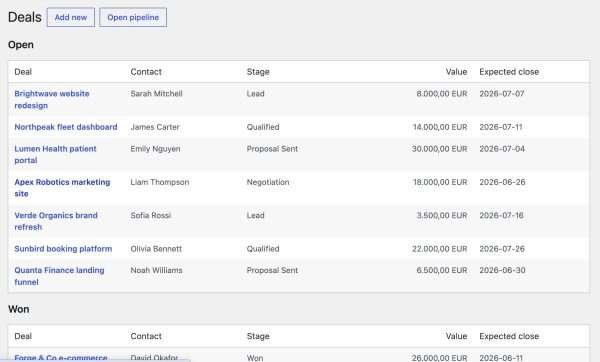600x362 pixels.
Task: Click the Won section heading
Action: [x=19, y=309]
